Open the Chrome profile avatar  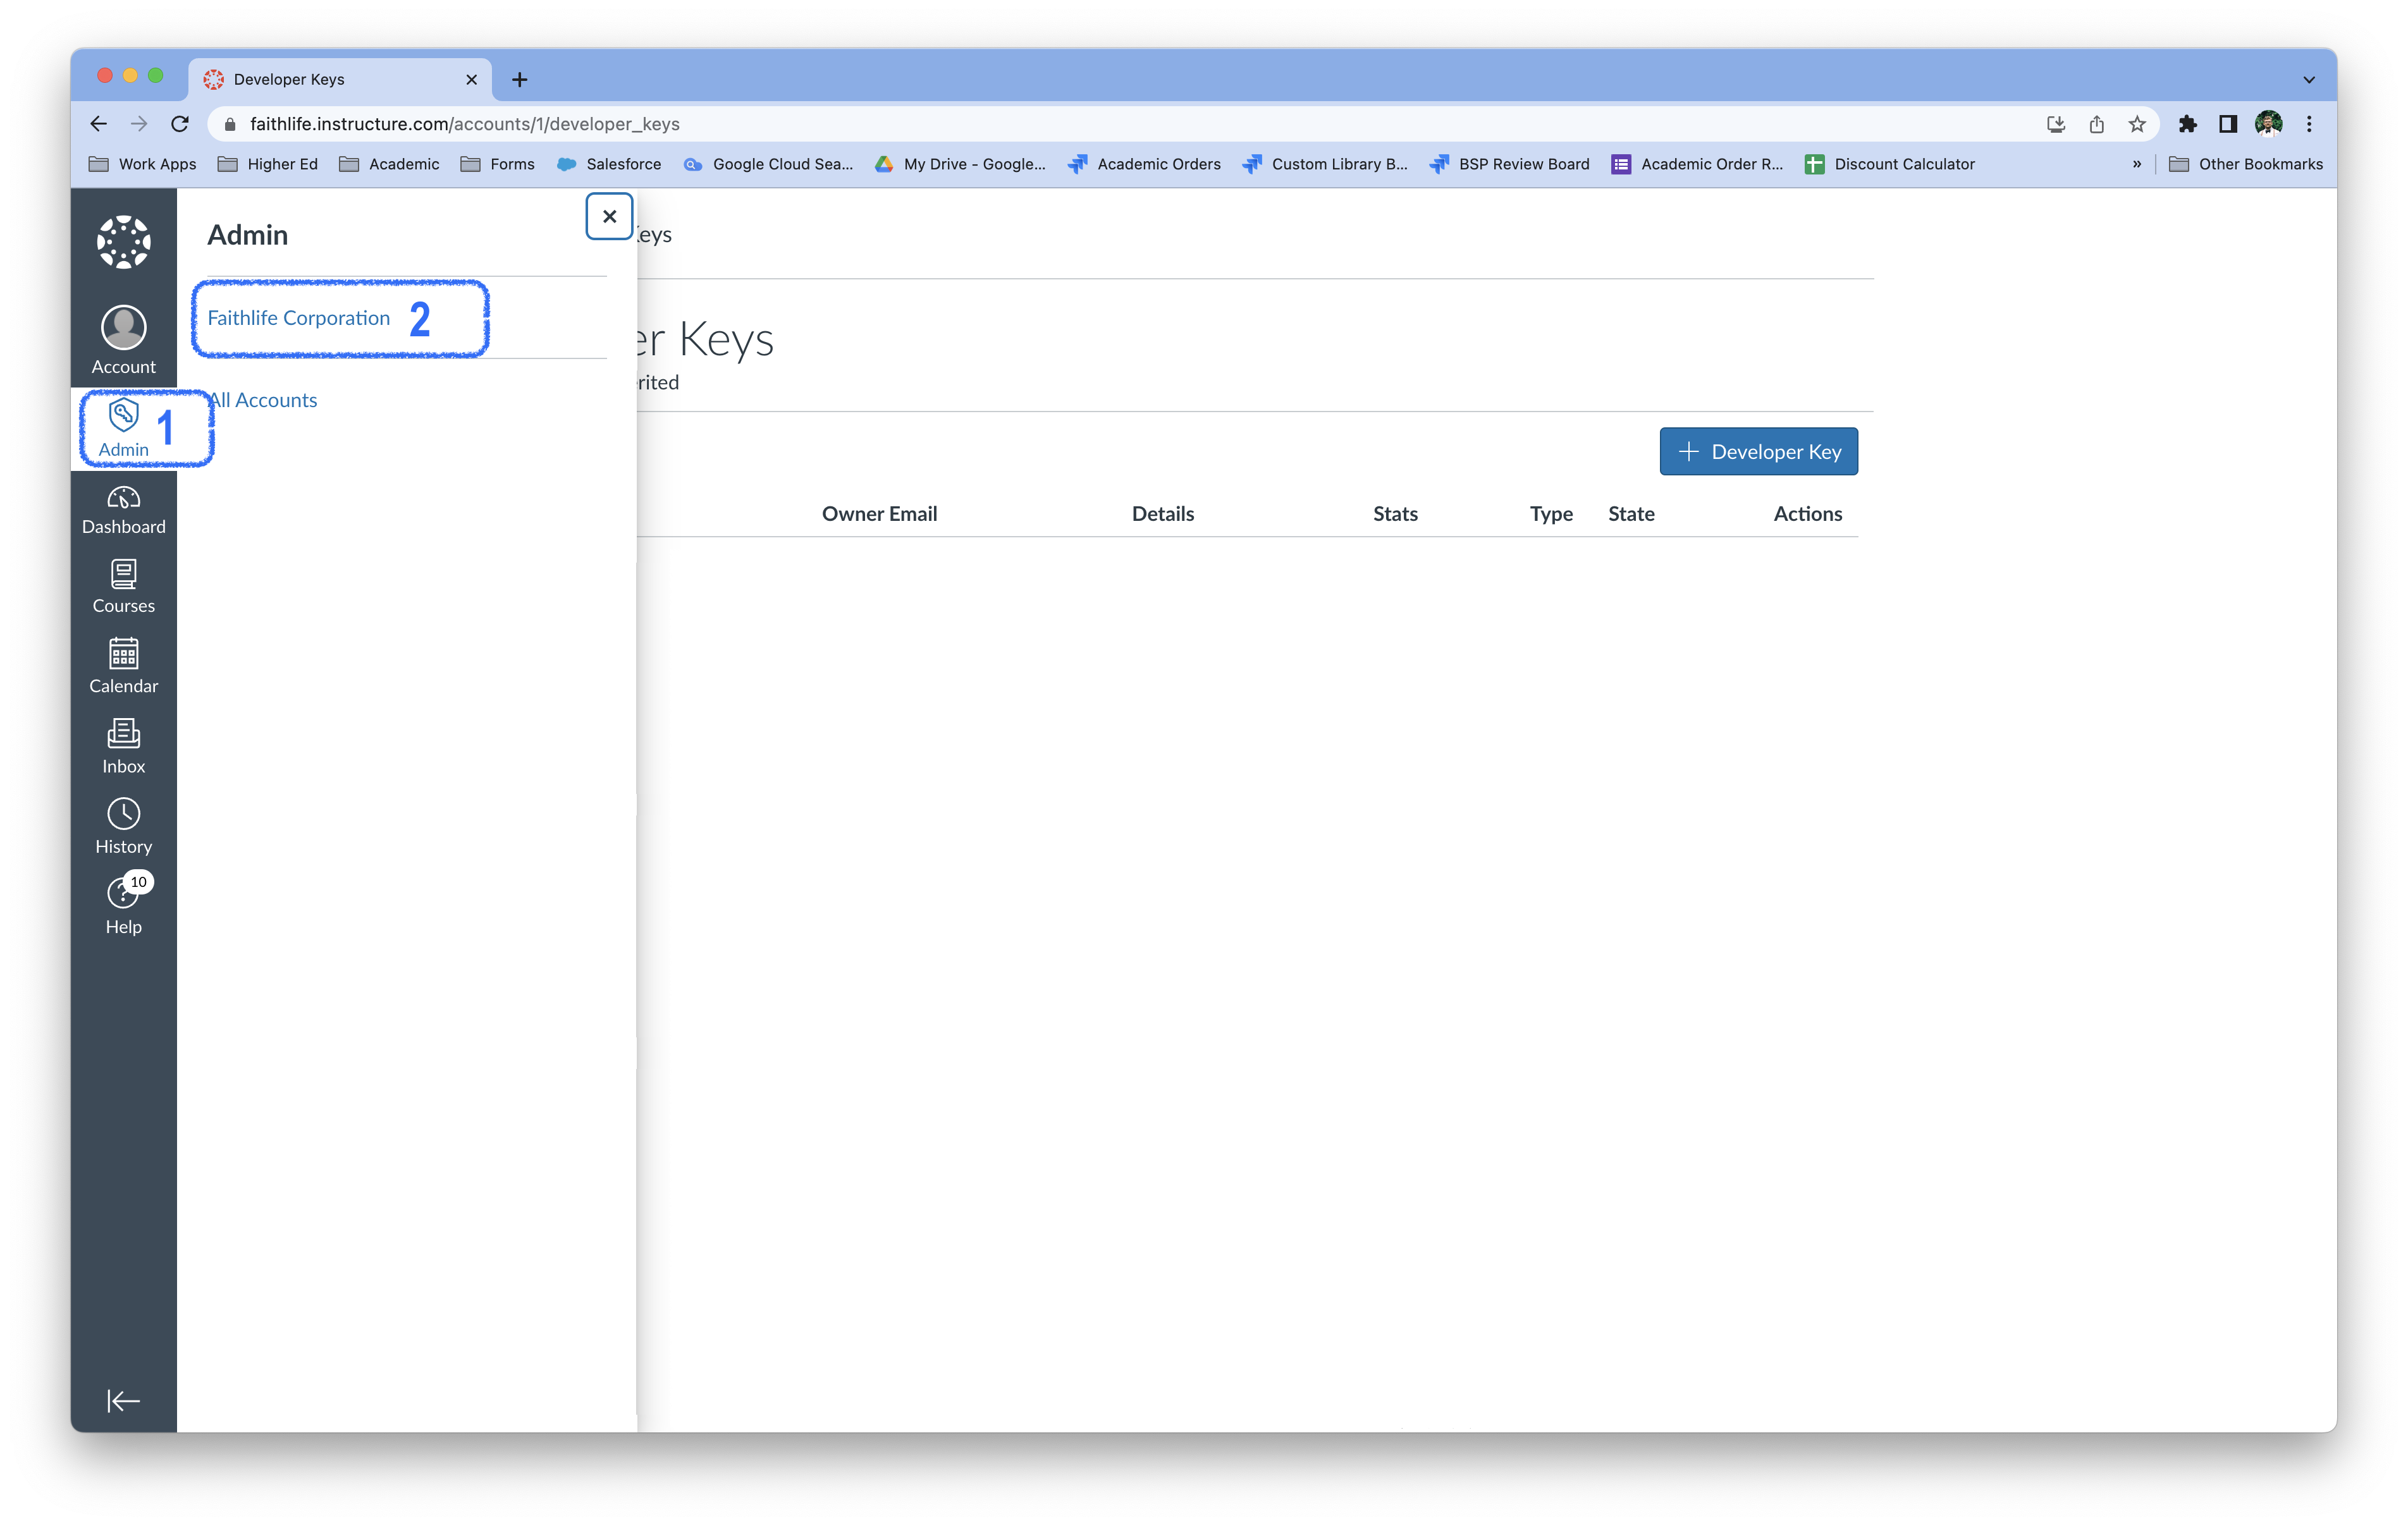pos(2268,123)
